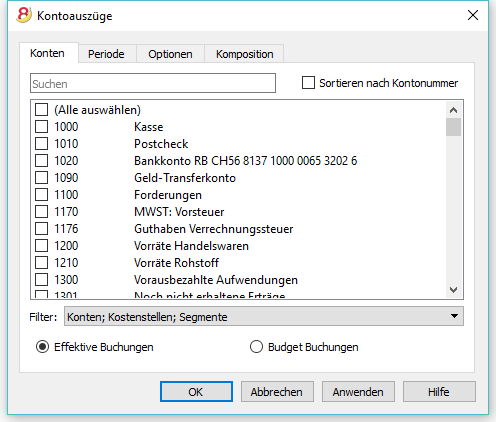Click the list scroll-up arrow
The width and height of the screenshot is (496, 422).
tap(453, 110)
